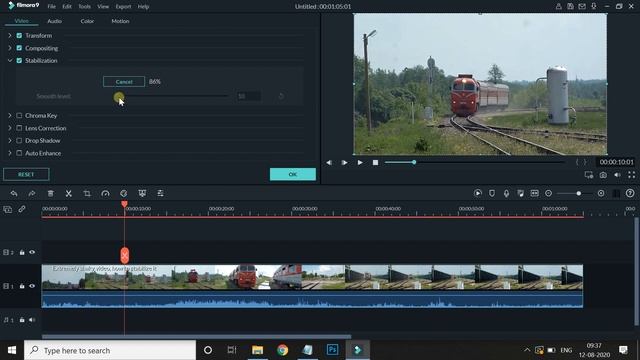Stop the preview playback

[x=375, y=162]
